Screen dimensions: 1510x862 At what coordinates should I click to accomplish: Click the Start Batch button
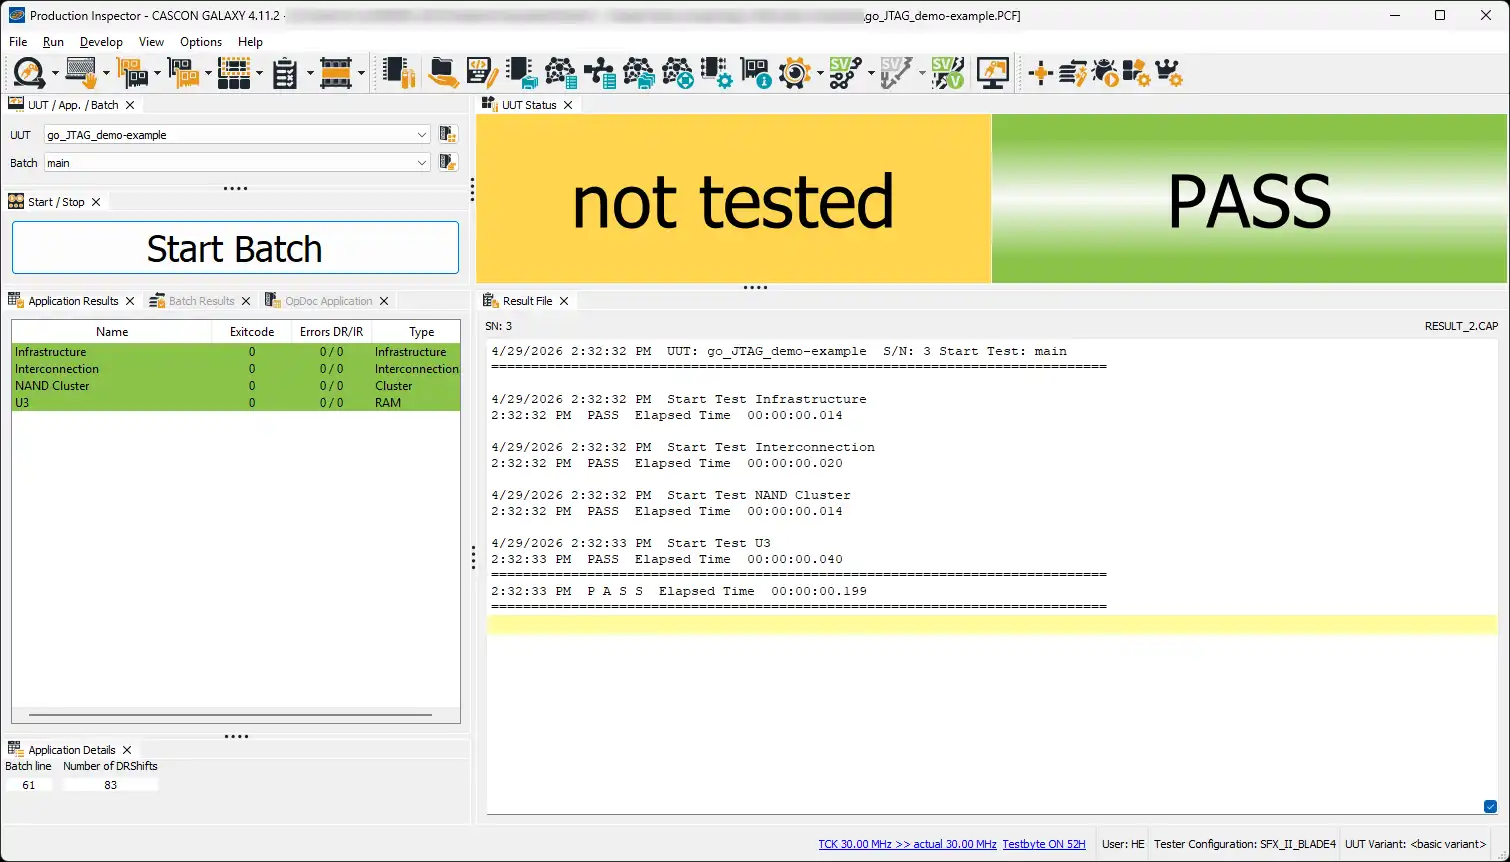(x=235, y=248)
